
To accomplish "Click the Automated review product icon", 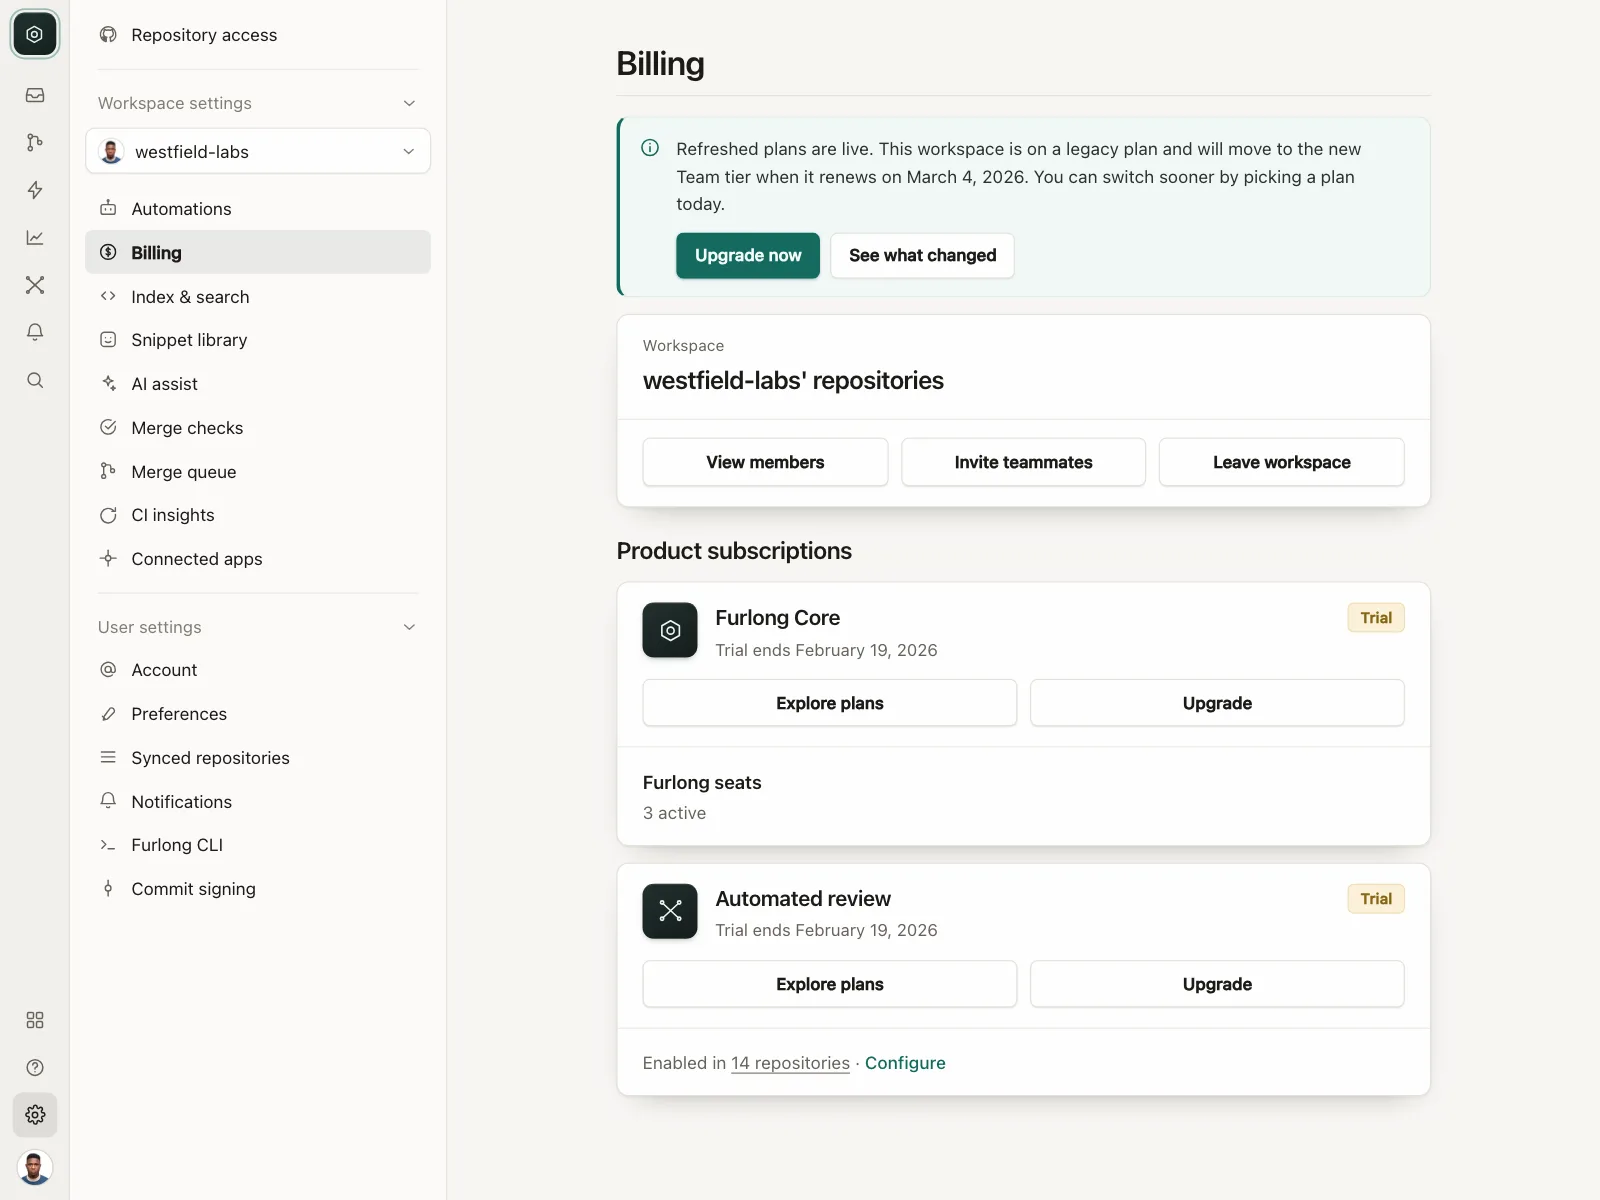I will tap(670, 911).
